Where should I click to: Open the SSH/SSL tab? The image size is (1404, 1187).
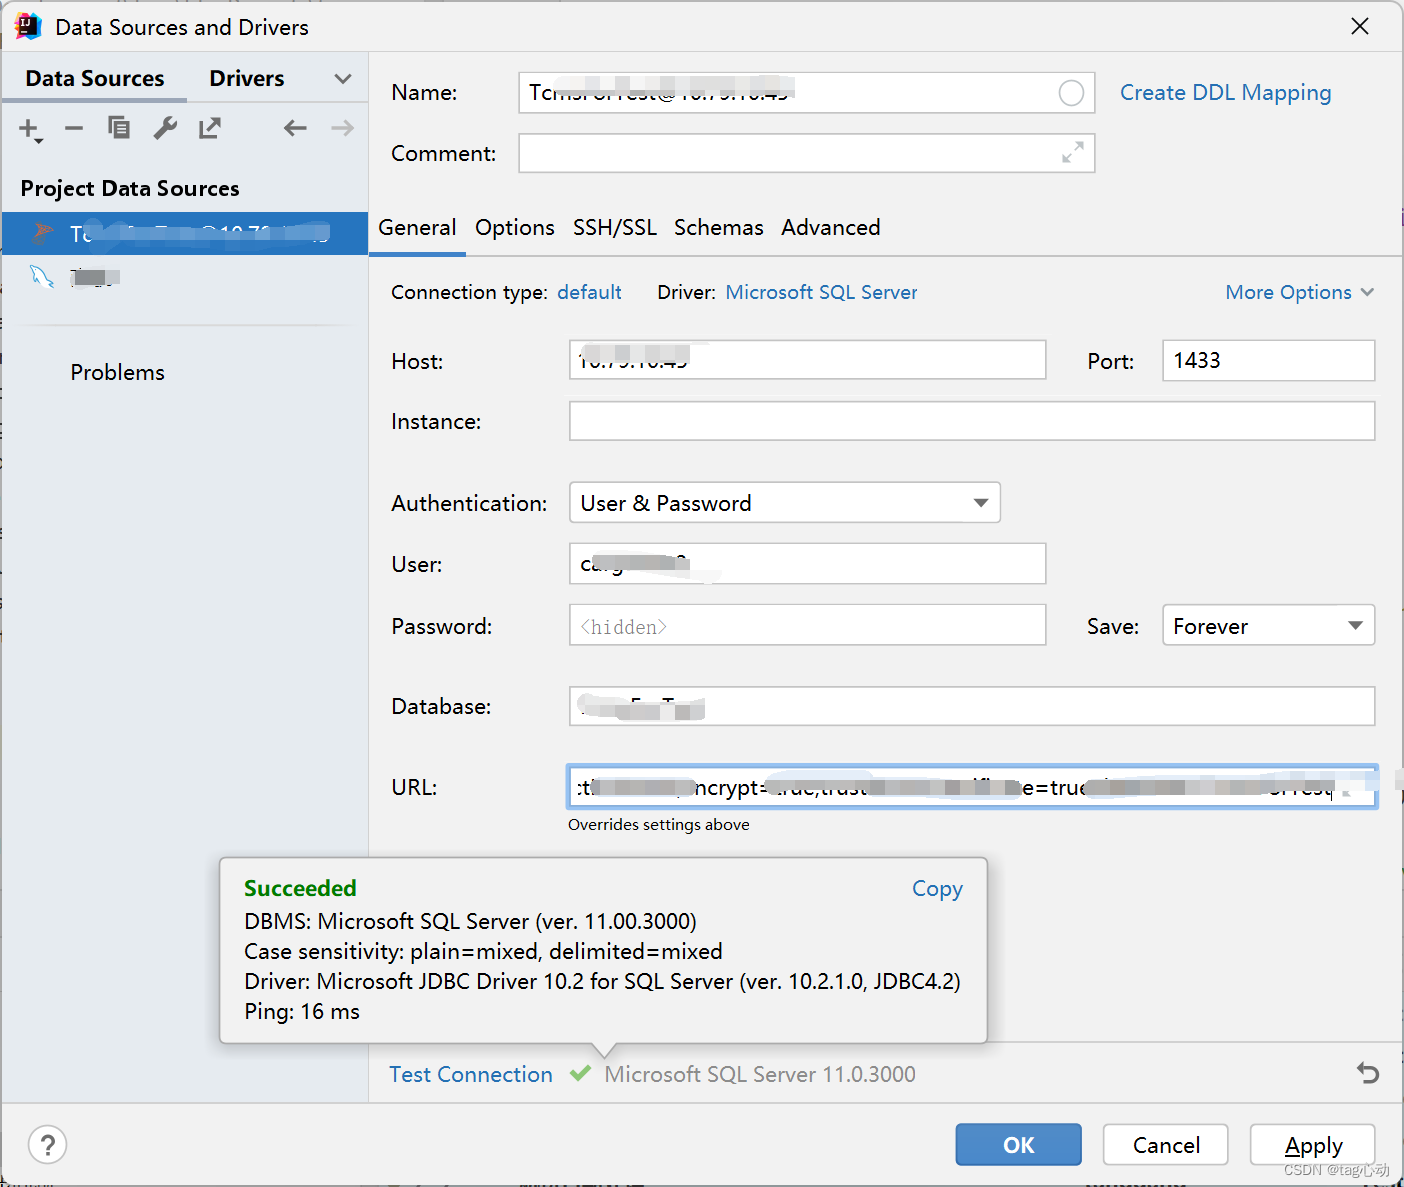(x=615, y=228)
